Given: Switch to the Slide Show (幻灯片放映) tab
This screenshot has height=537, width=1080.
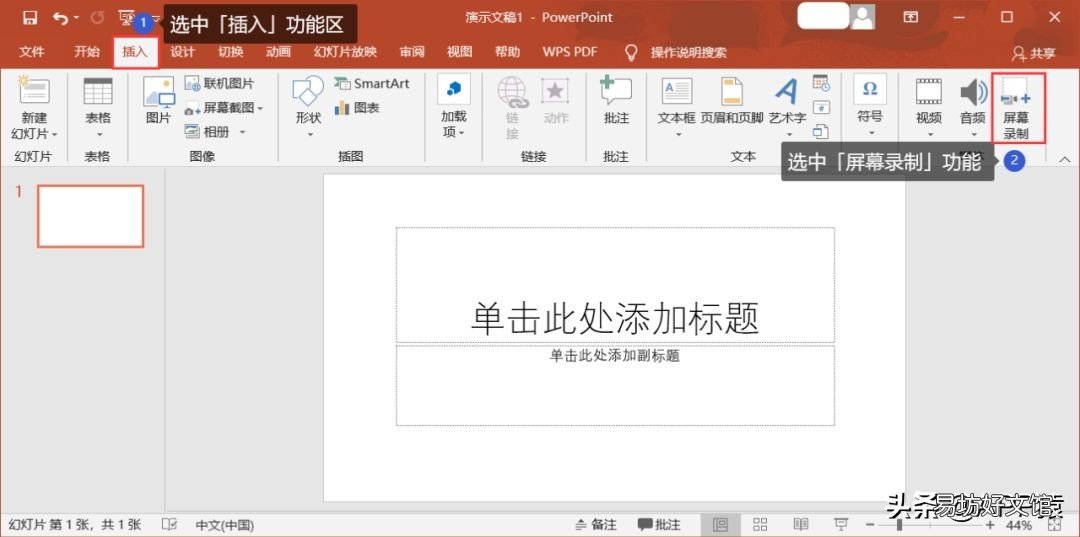Looking at the screenshot, I should [x=345, y=52].
